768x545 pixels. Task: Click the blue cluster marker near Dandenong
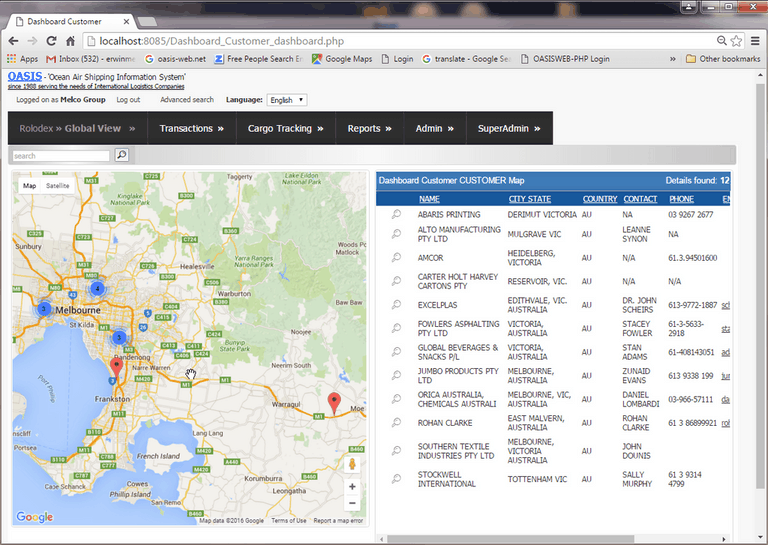point(119,337)
